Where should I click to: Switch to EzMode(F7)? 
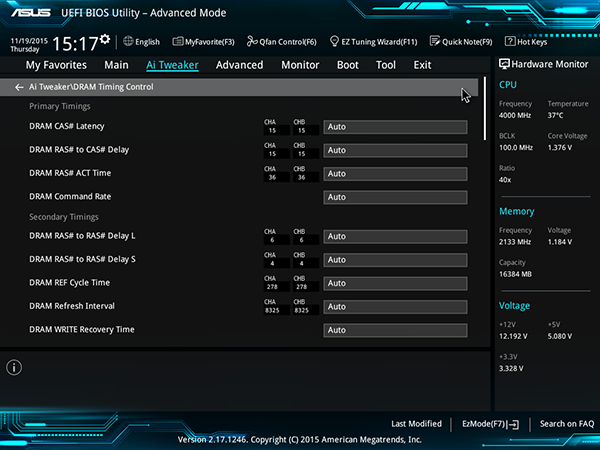coord(490,424)
